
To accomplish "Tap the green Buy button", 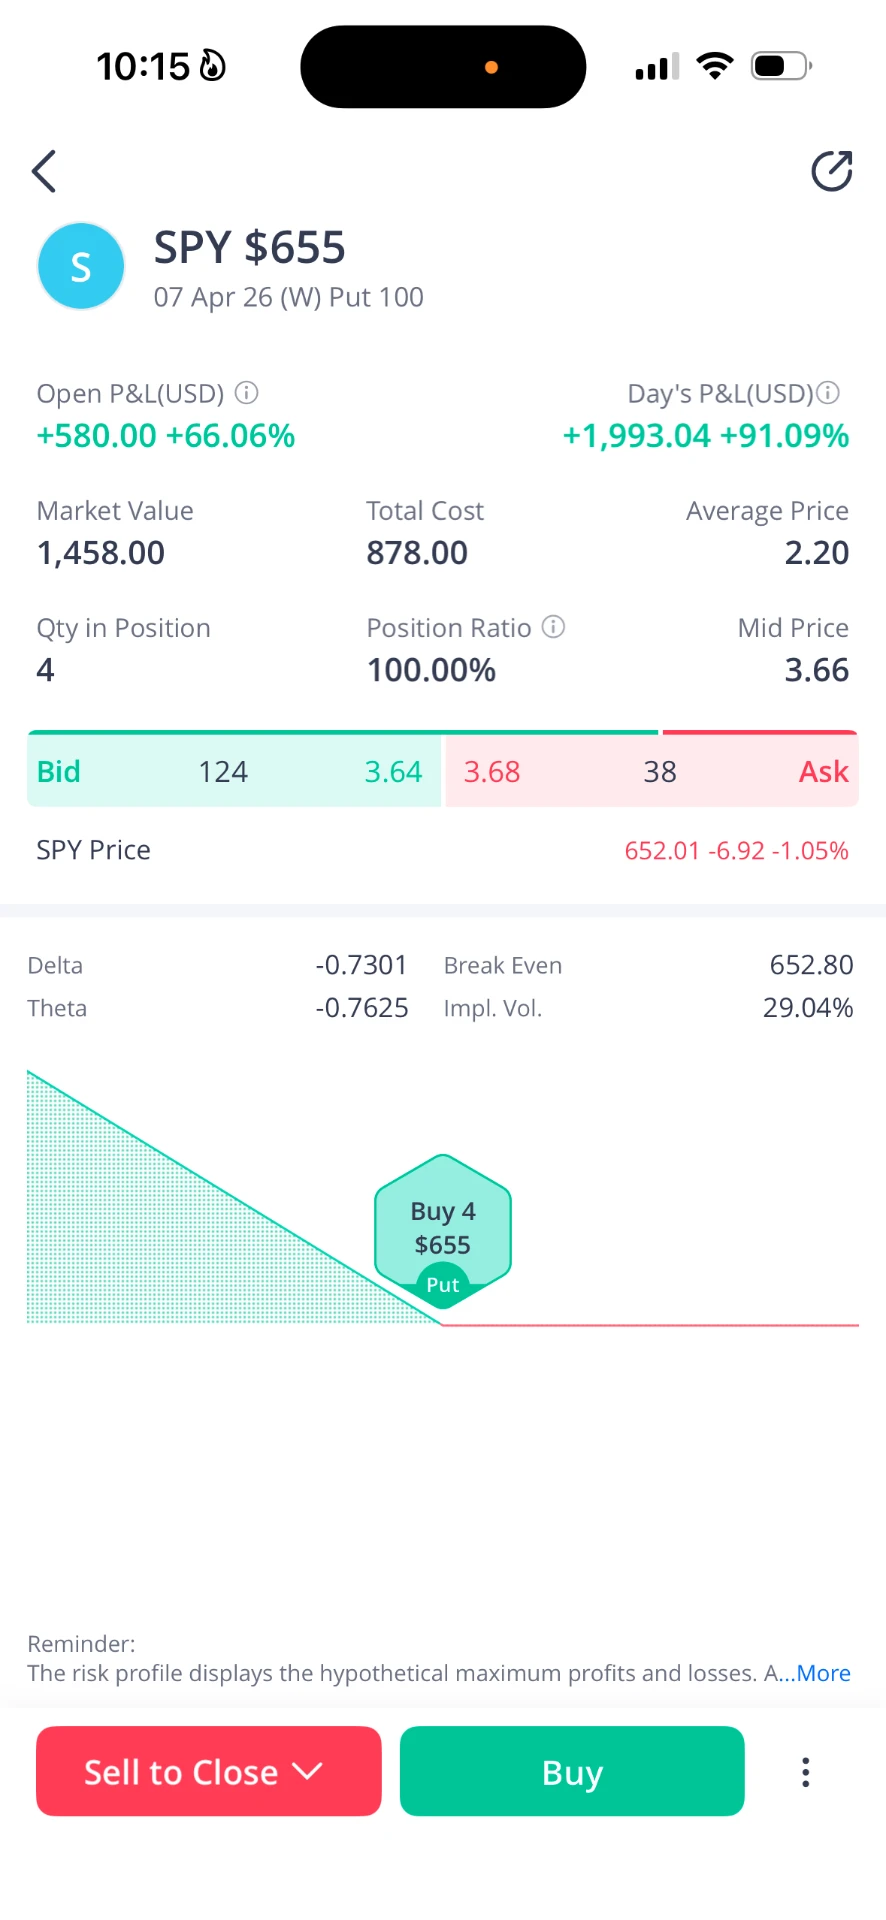I will click(x=572, y=1771).
